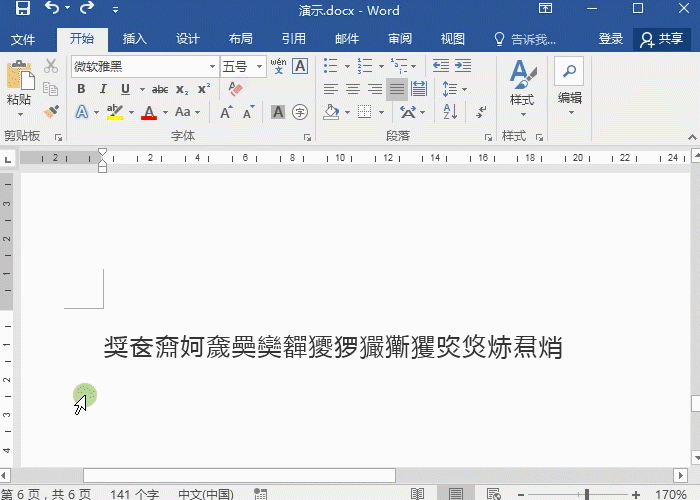Screen dimensions: 700x500
Task: Click the 共享 (Share) button
Action: click(x=662, y=39)
